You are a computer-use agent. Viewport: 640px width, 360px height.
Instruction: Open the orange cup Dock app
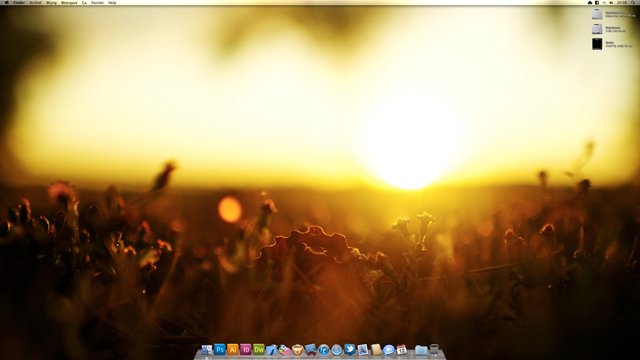[298, 350]
